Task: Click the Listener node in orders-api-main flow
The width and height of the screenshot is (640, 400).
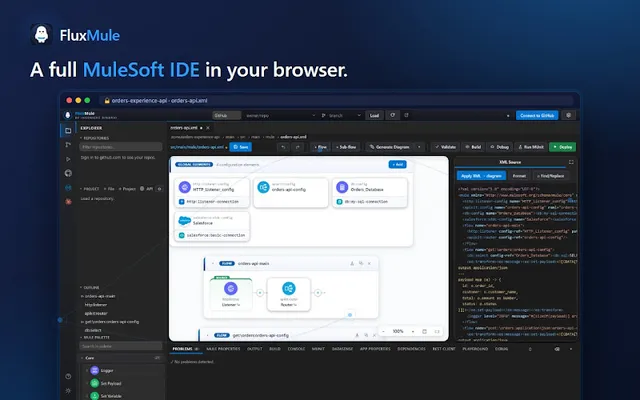Action: pos(231,294)
